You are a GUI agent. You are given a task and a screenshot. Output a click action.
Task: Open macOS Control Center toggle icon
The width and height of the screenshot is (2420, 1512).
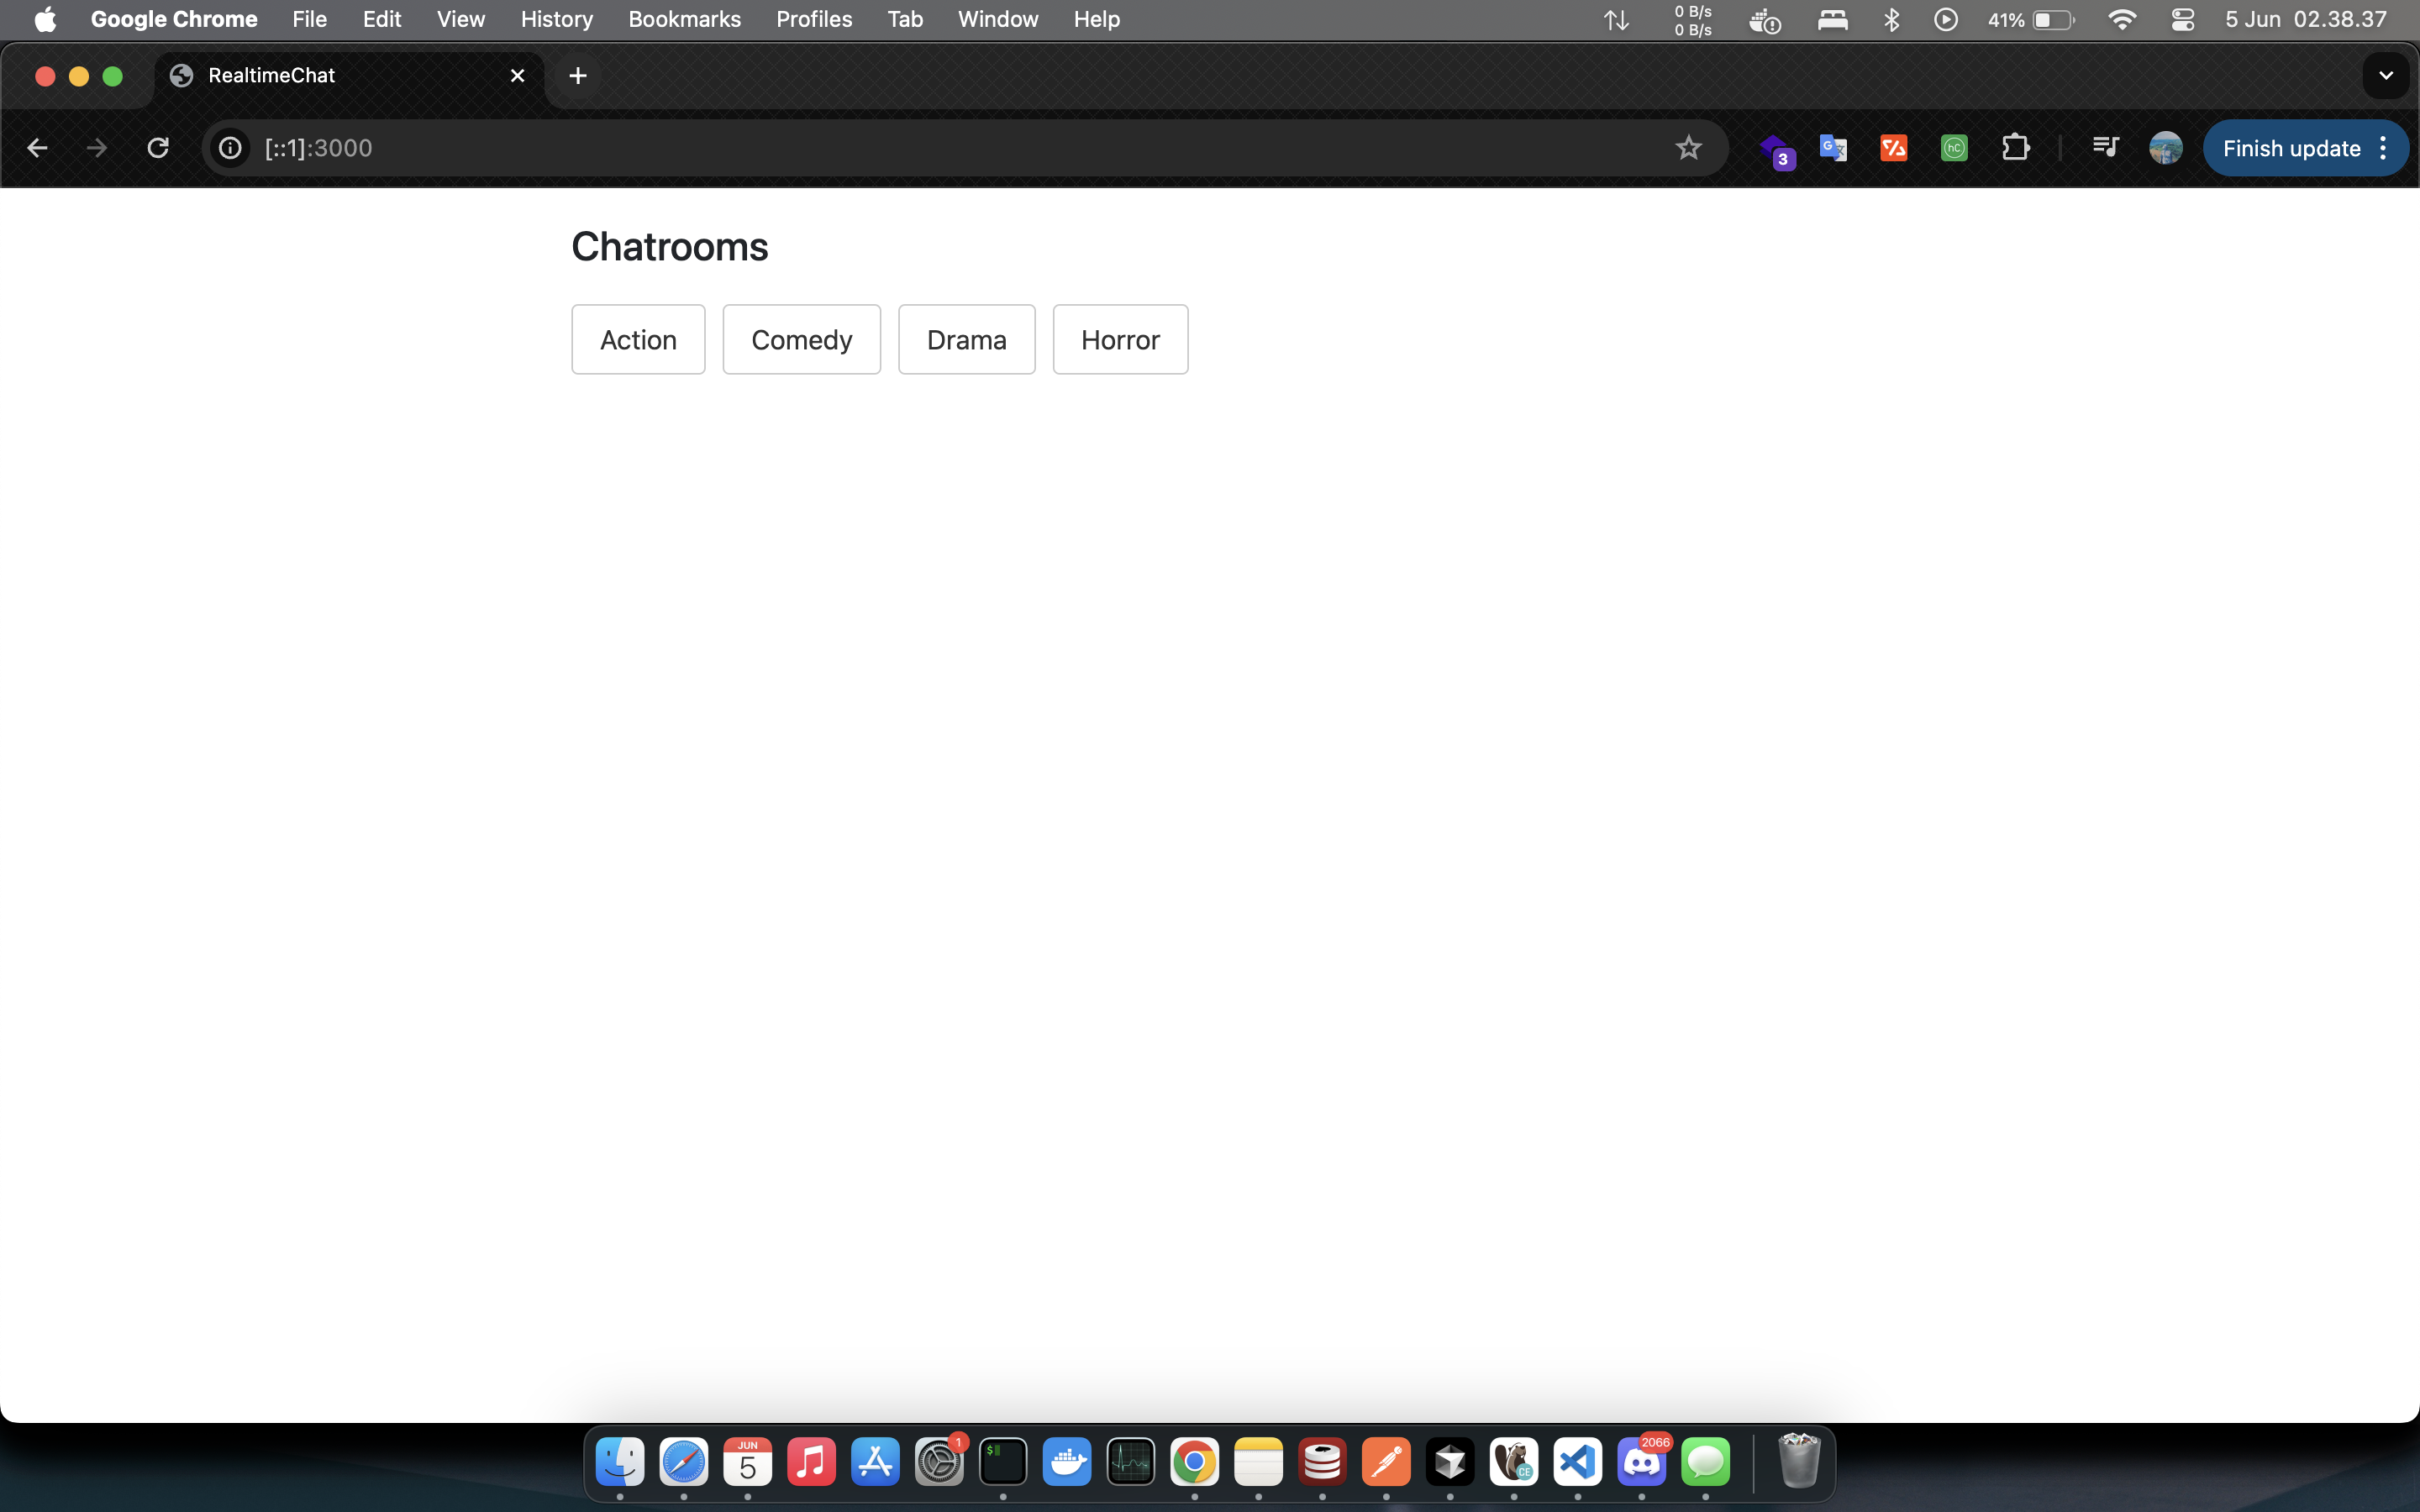click(2182, 19)
